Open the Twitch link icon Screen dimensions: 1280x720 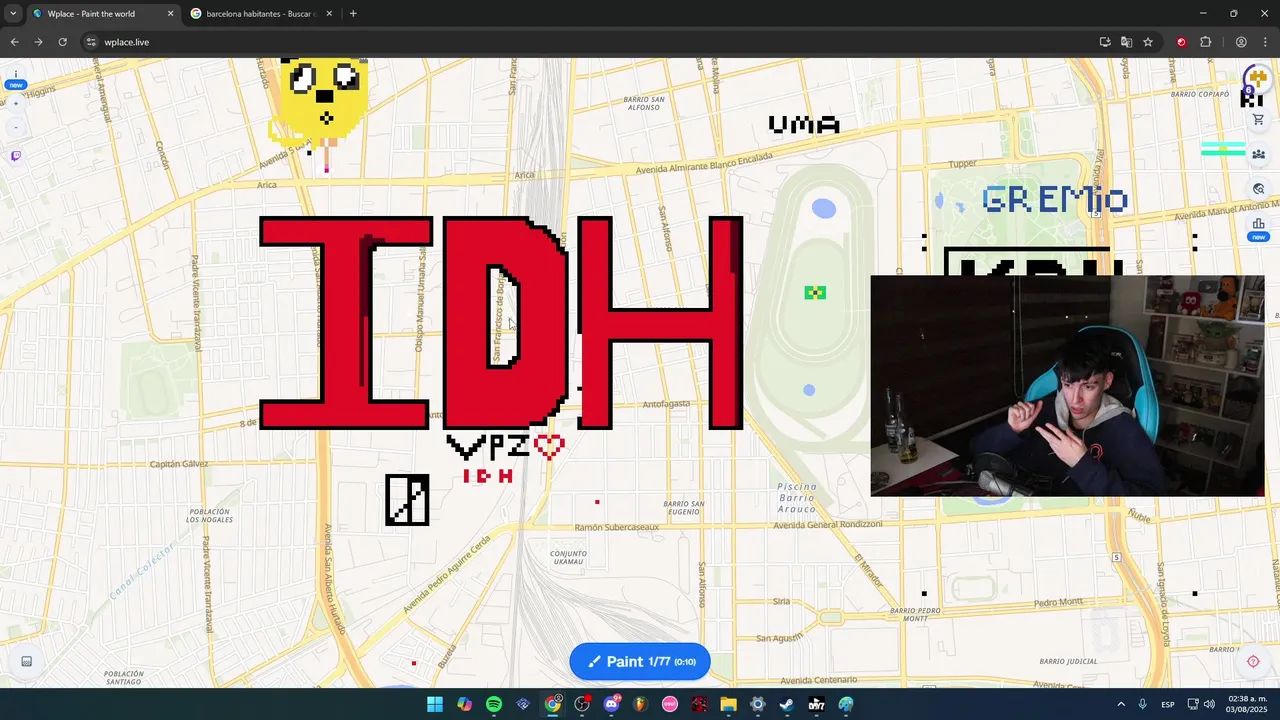click(x=16, y=156)
